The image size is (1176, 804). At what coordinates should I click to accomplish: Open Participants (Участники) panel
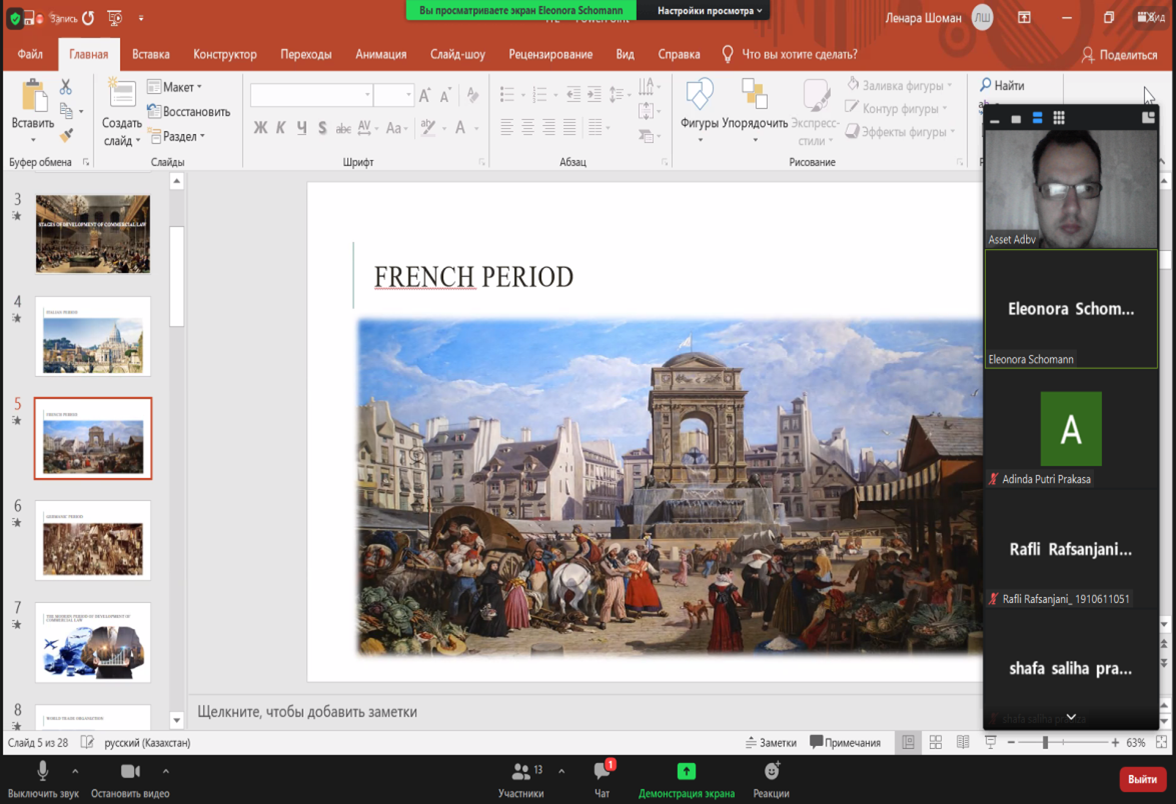521,778
